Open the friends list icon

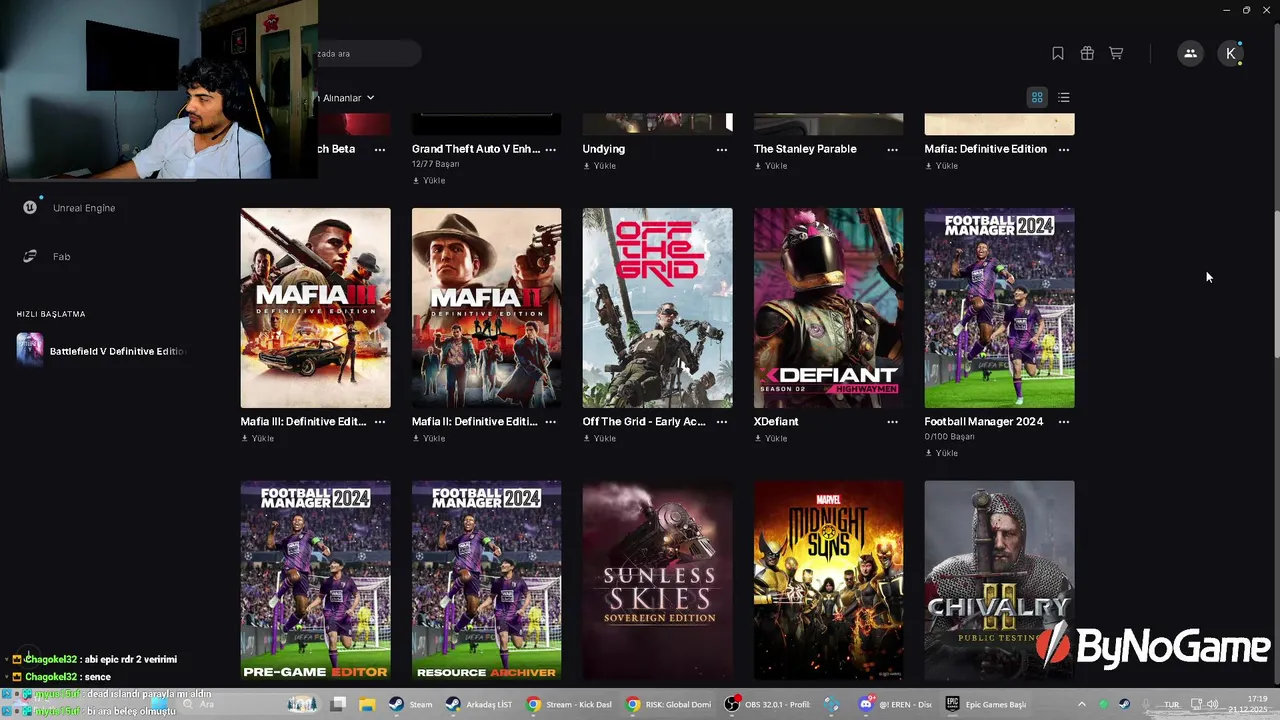[1190, 54]
